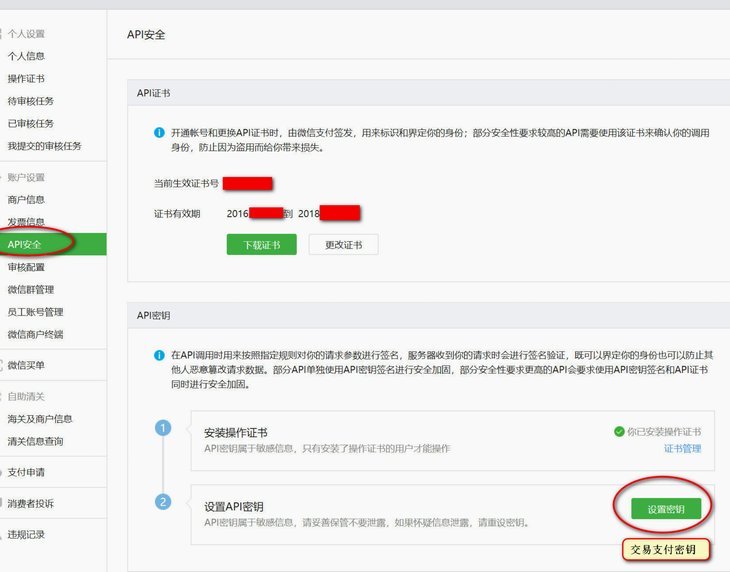Viewport: 730px width, 572px height.
Task: Open 员工账号管理
Action: point(35,312)
